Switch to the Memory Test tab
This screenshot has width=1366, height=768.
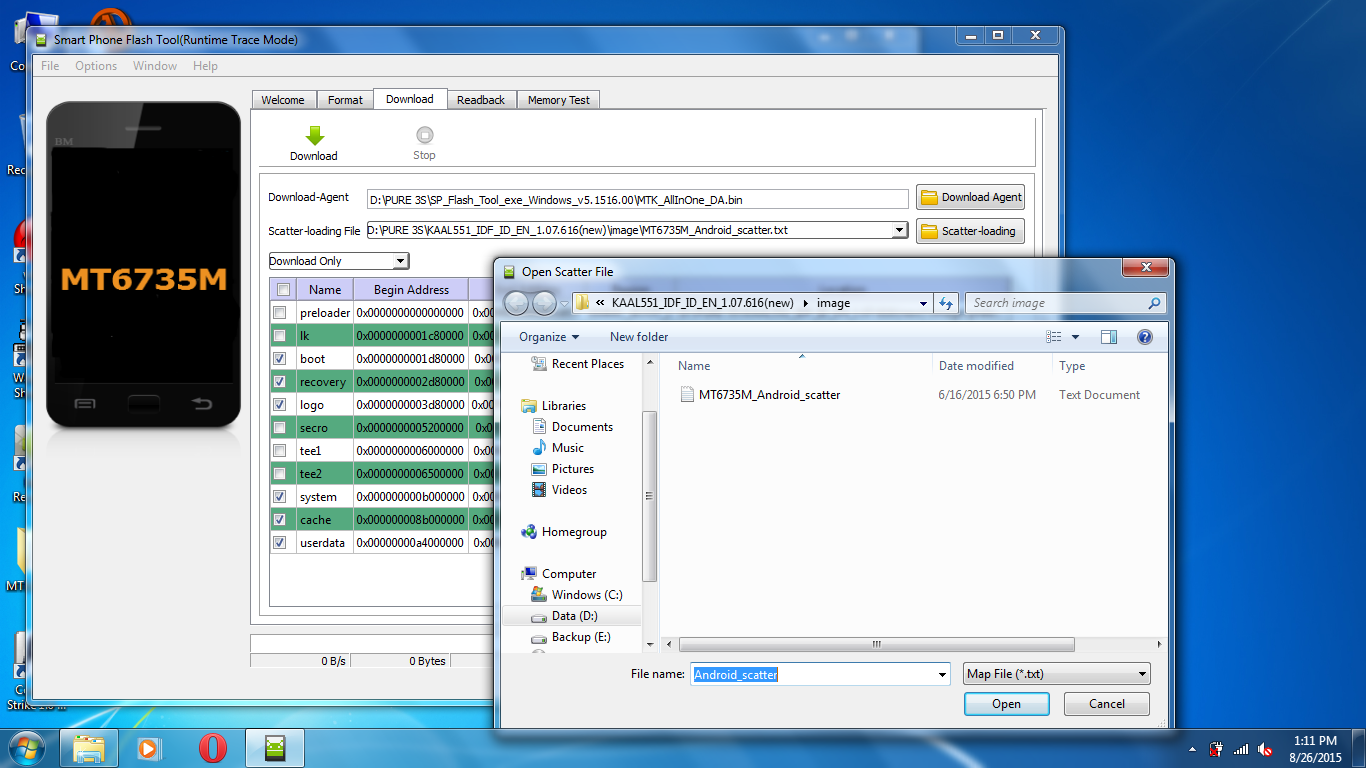[558, 100]
